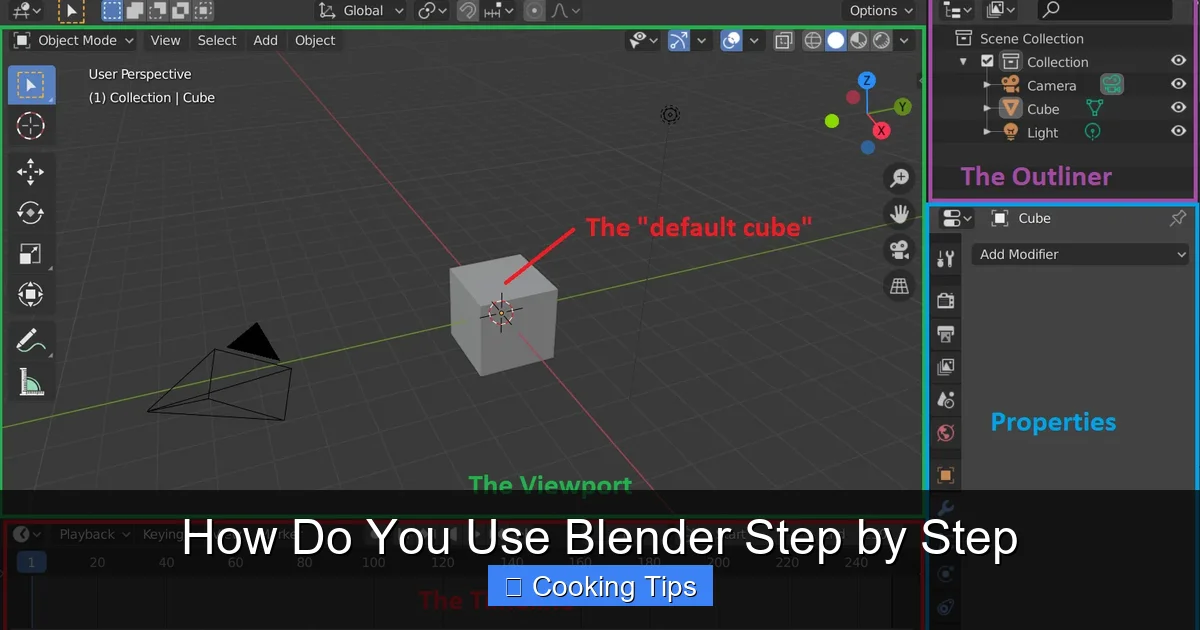The height and width of the screenshot is (630, 1200).
Task: Open the Add menu in the viewport header
Action: [265, 41]
